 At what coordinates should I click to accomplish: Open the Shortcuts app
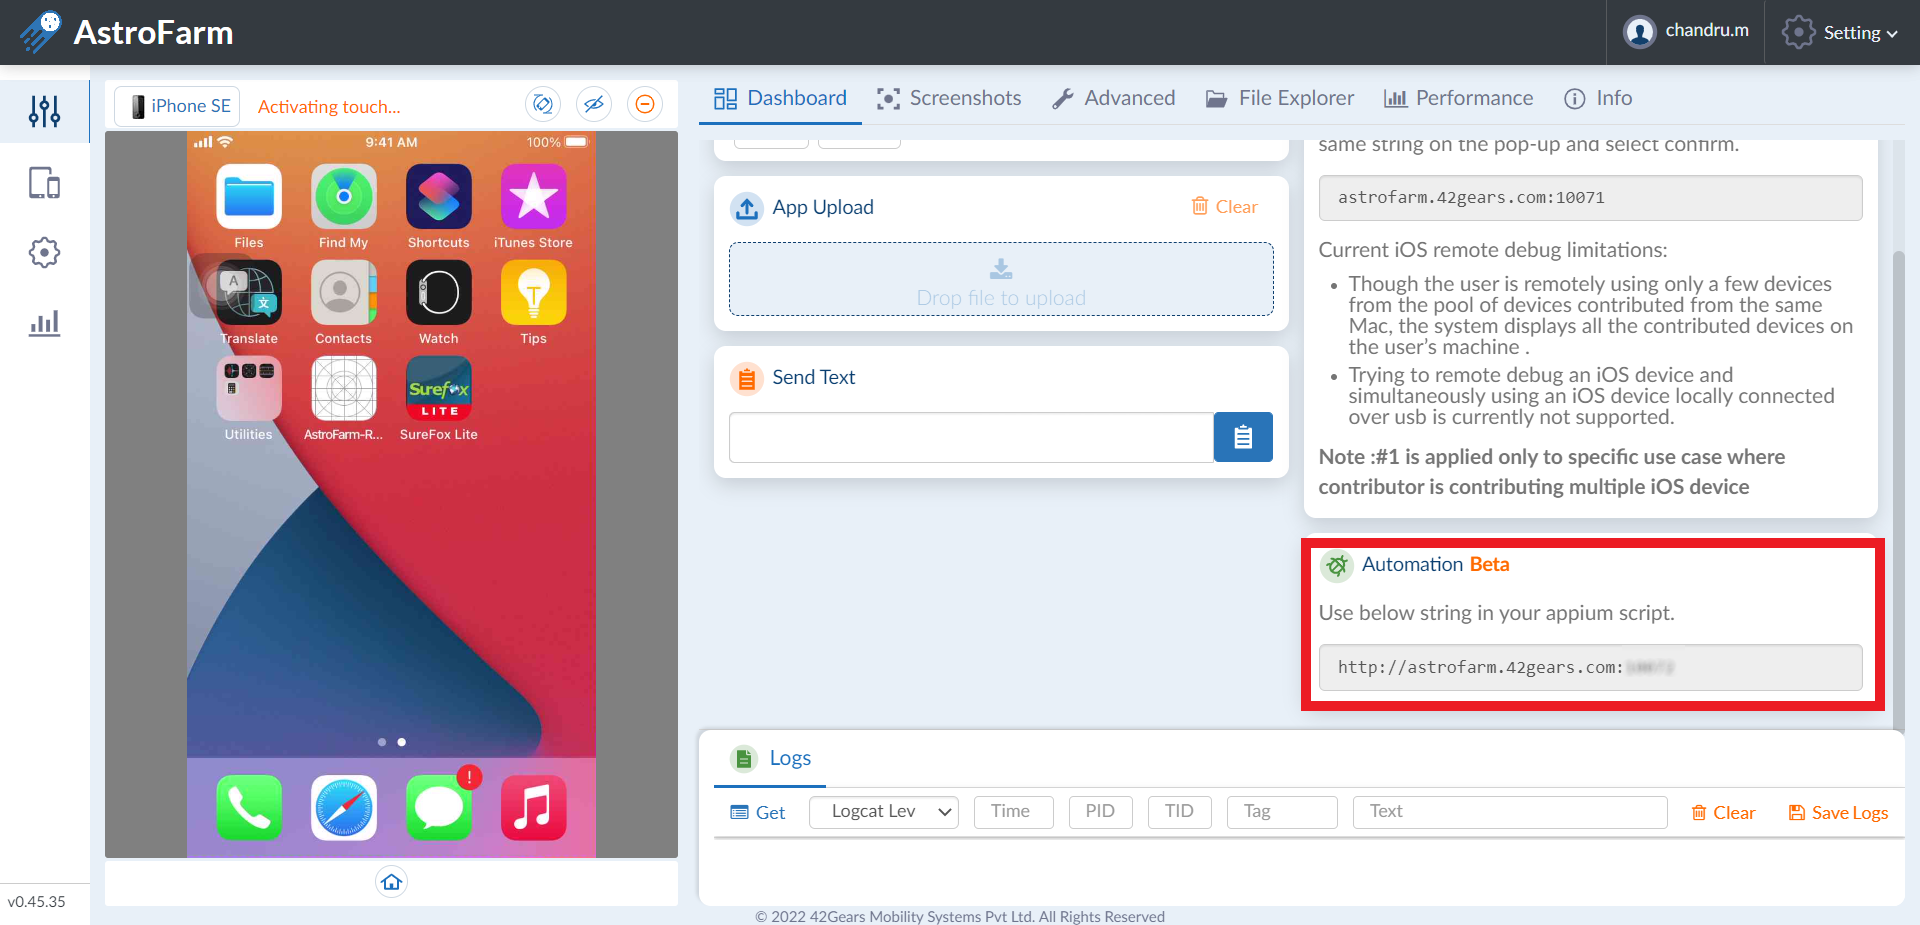coord(438,197)
